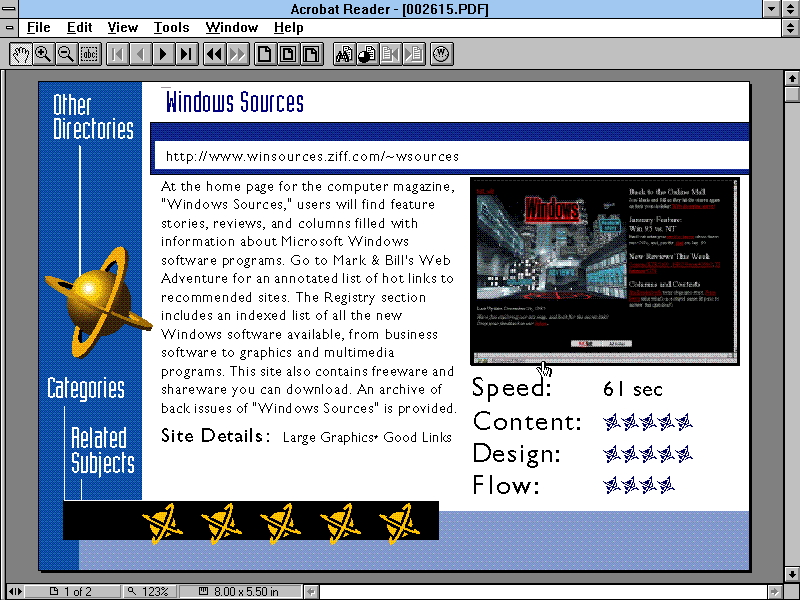Go to the first page
The image size is (800, 600).
click(x=117, y=54)
